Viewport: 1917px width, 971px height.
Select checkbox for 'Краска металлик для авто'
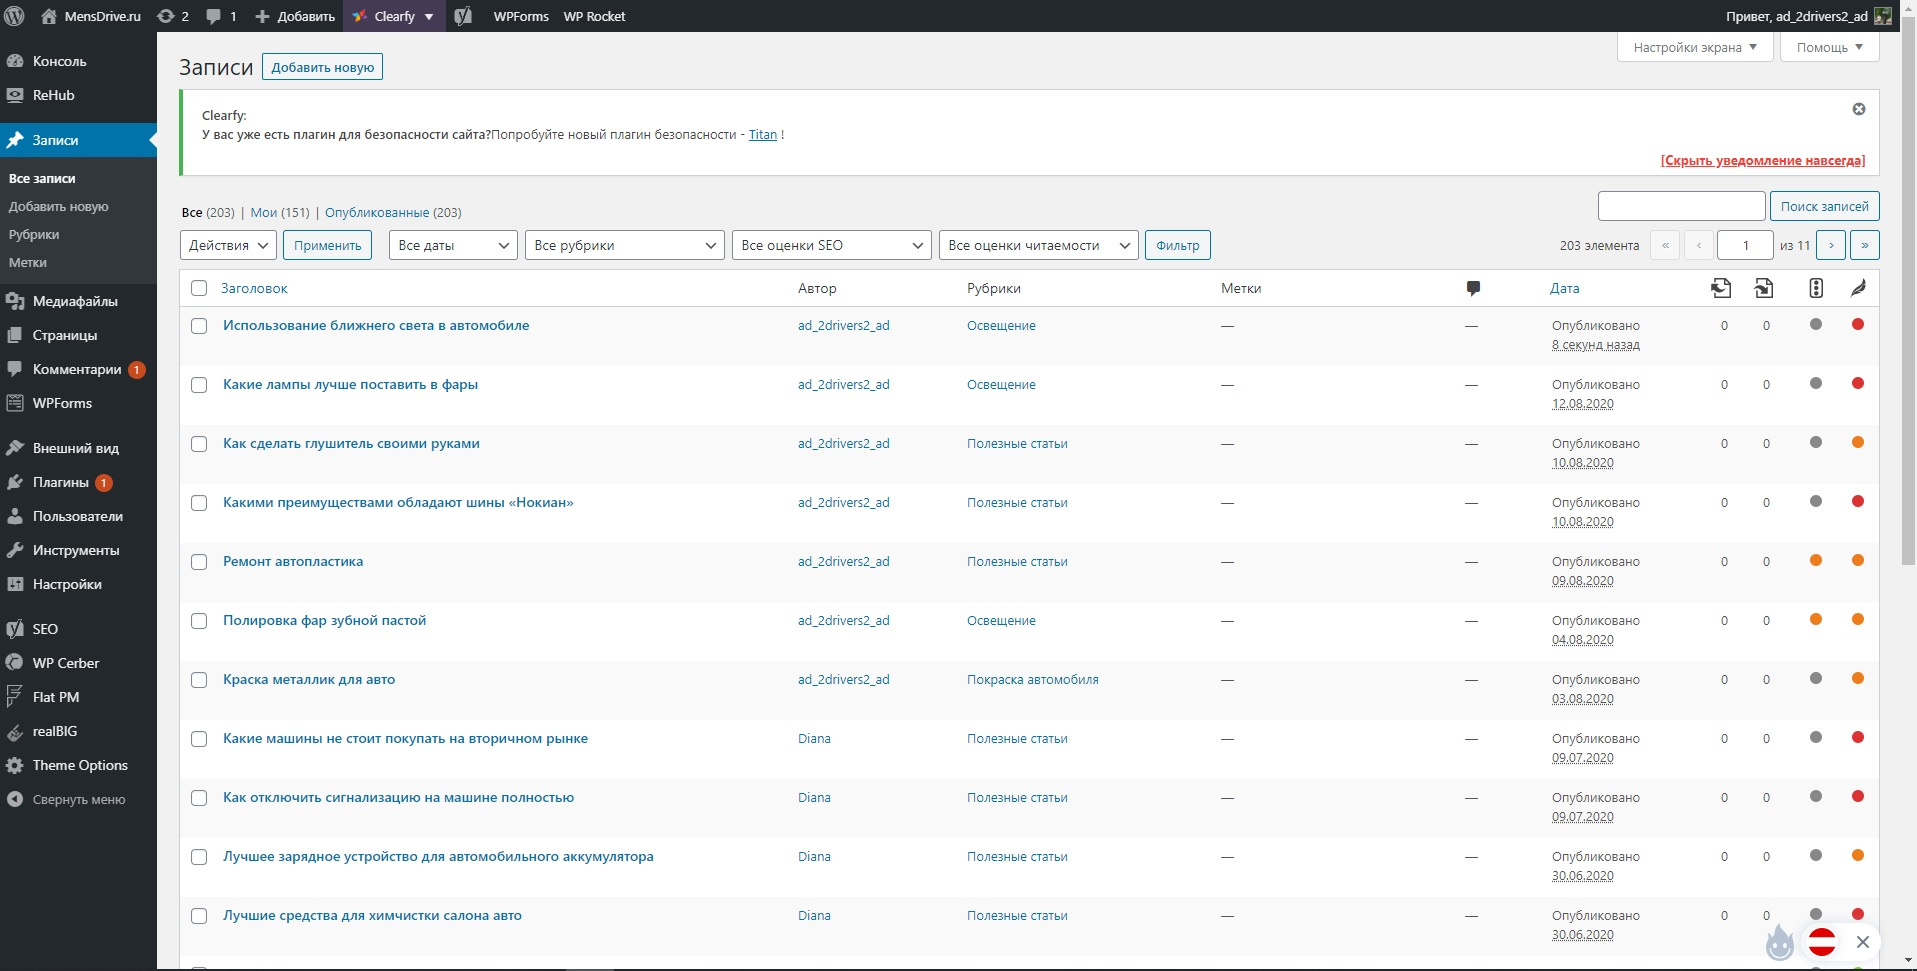pyautogui.click(x=199, y=680)
